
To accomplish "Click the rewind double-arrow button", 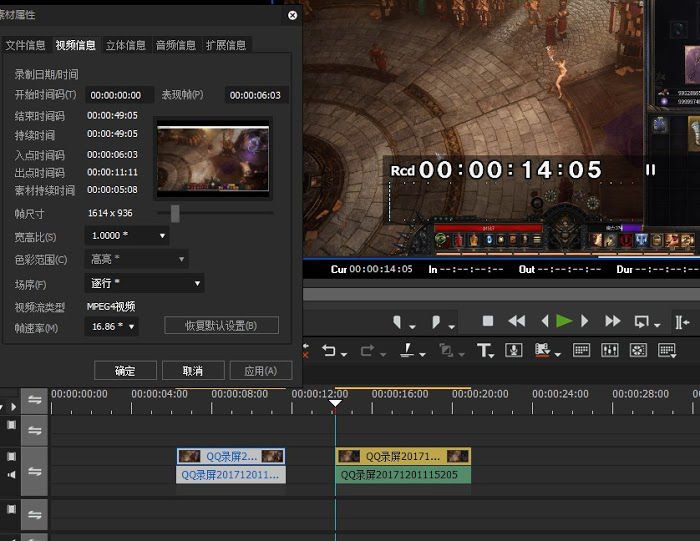I will [x=517, y=321].
